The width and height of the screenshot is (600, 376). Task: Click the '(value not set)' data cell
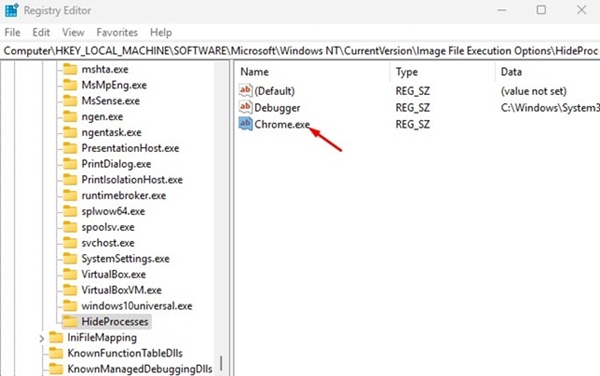[x=533, y=91]
